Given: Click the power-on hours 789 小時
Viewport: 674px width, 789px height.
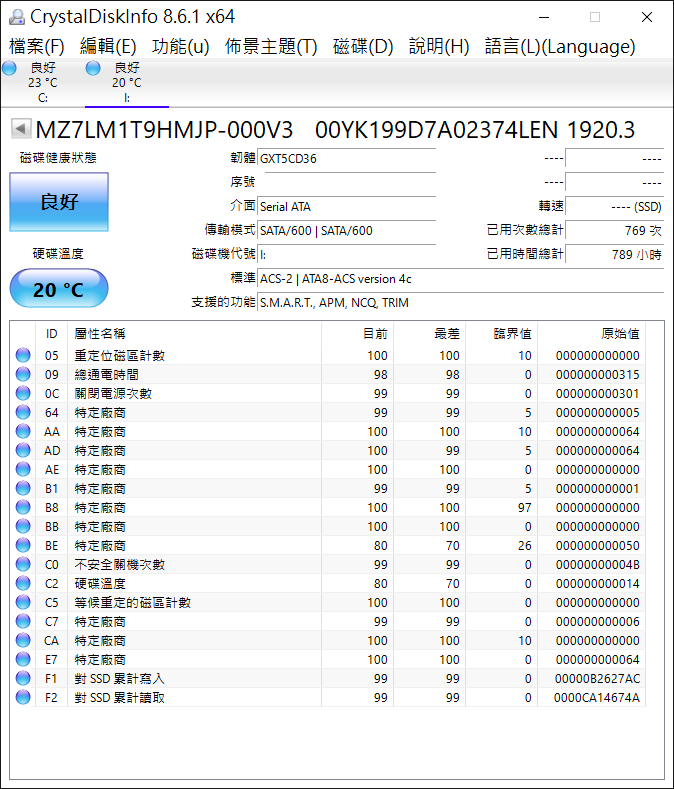Looking at the screenshot, I should click(x=615, y=254).
